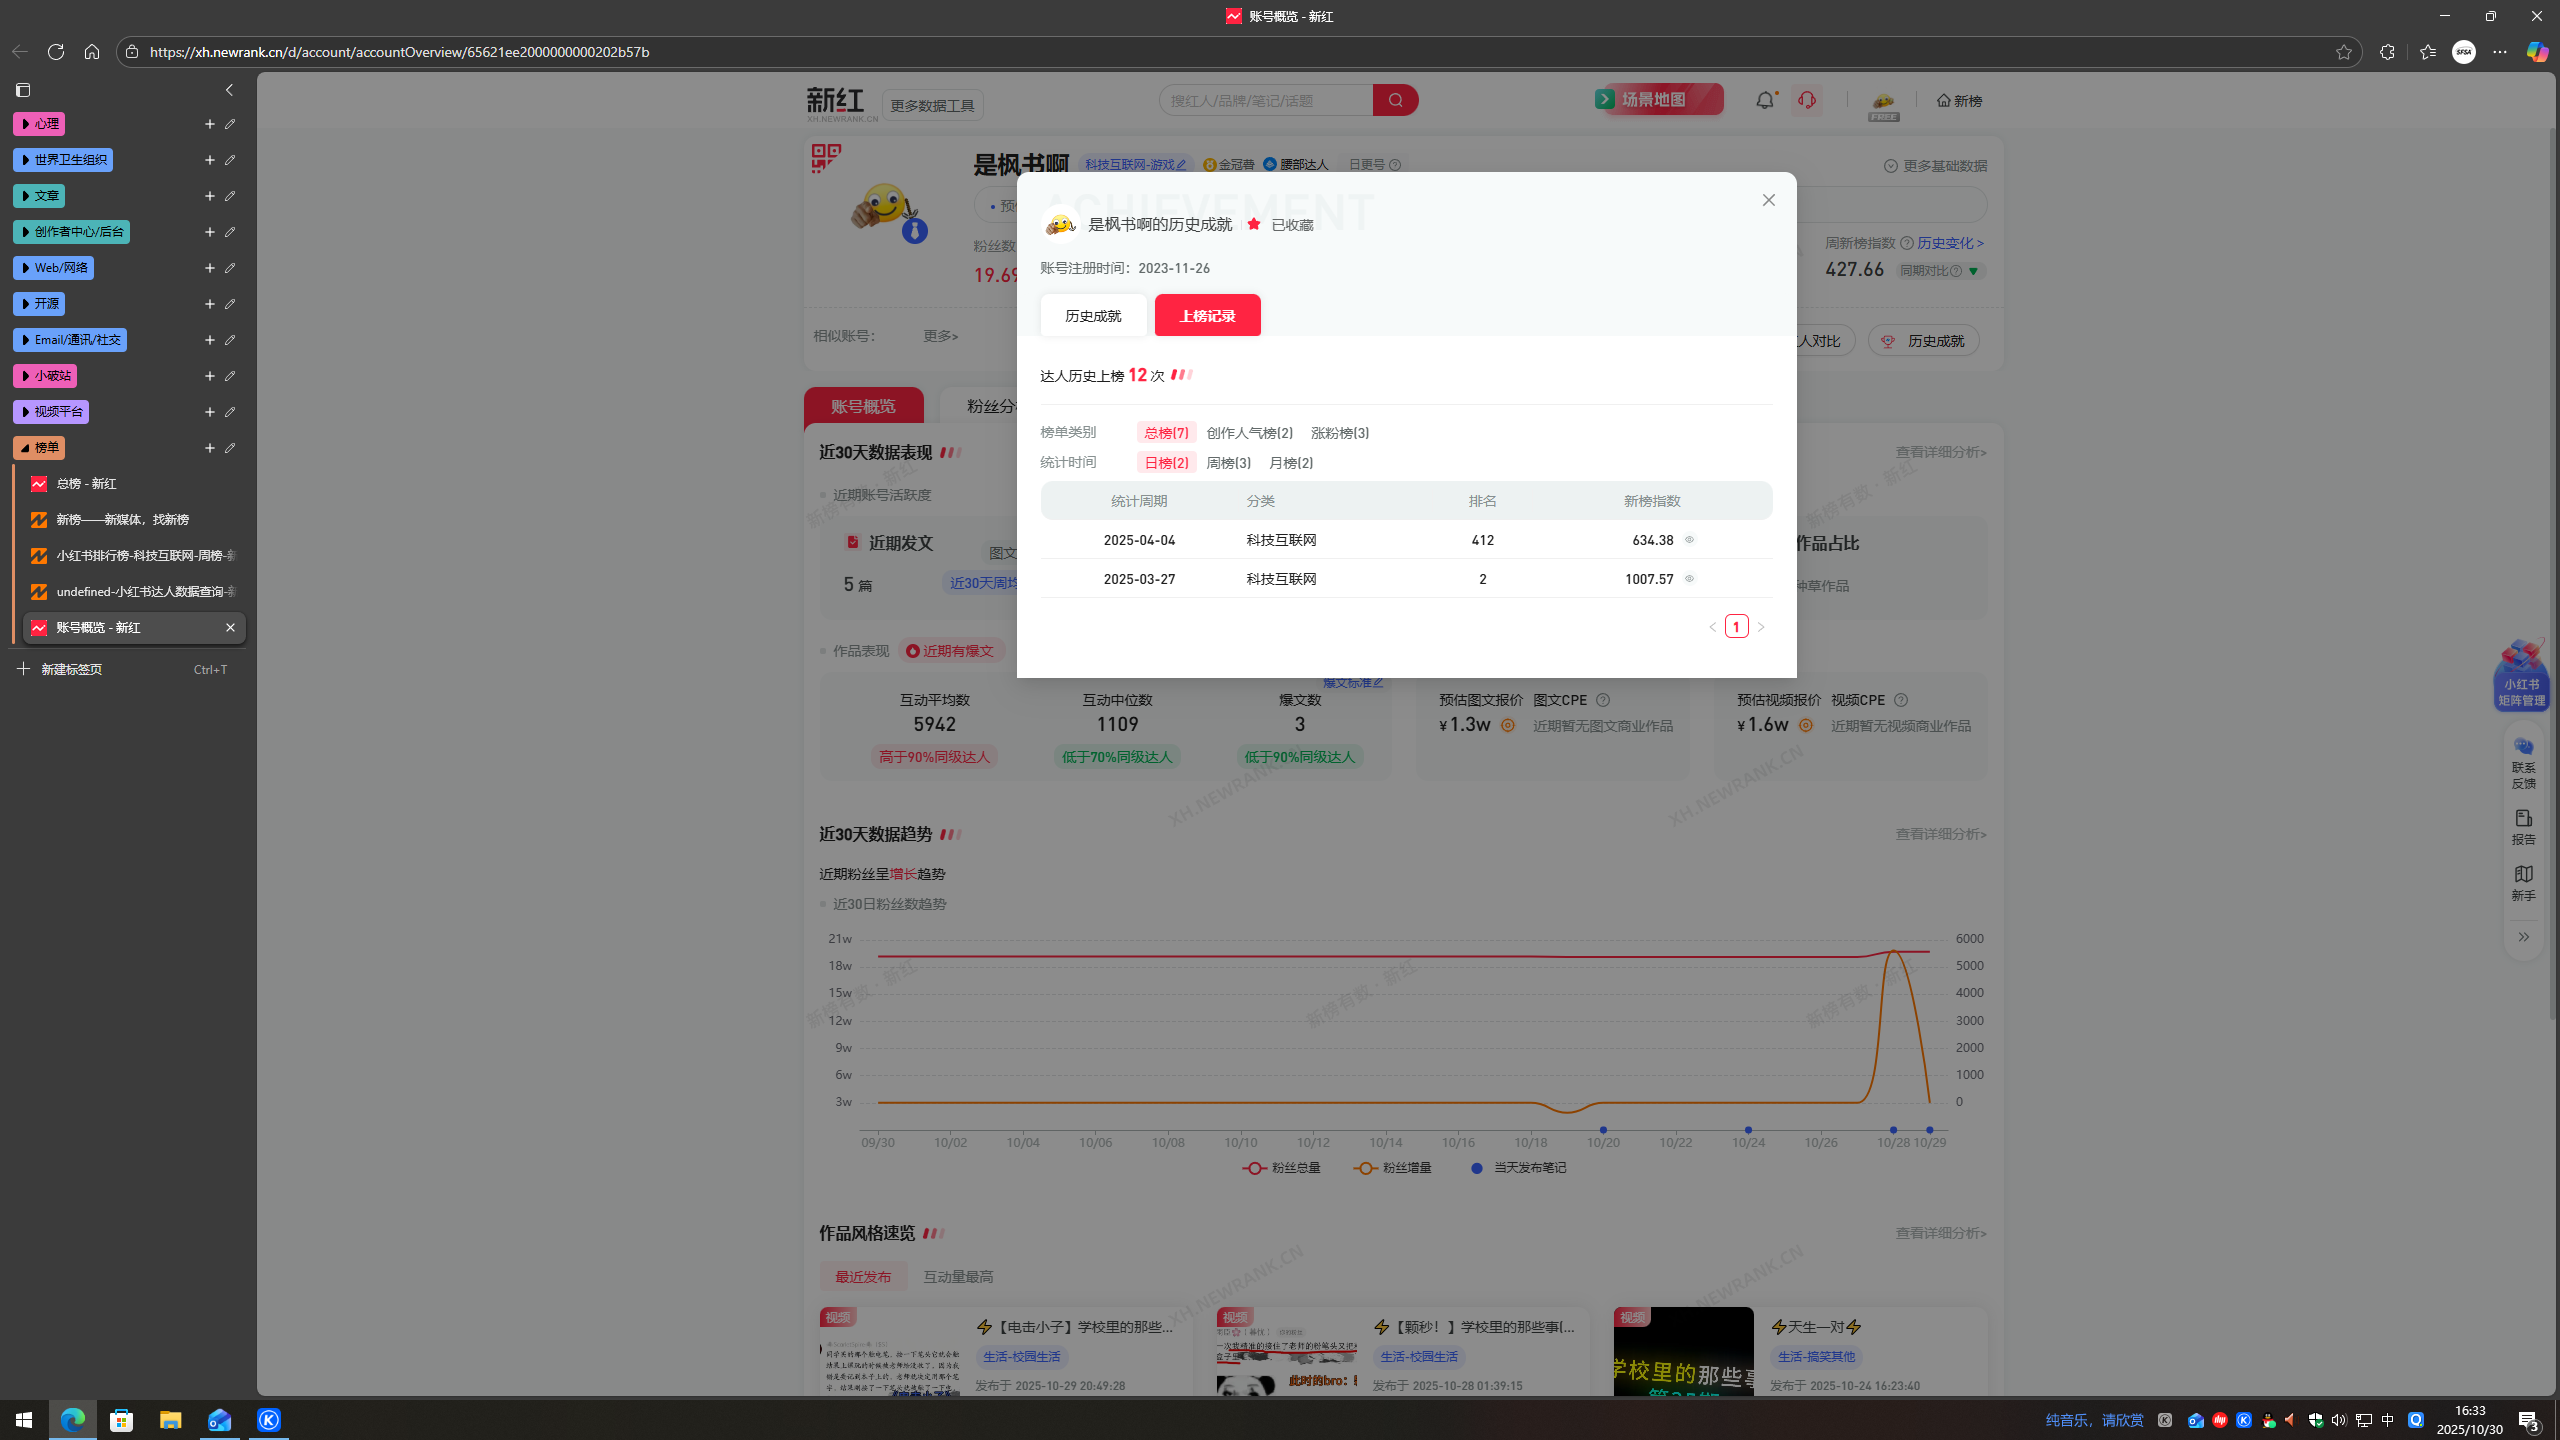The image size is (2560, 1440).
Task: Open Copilot icon in browser toolbar
Action: 2536,52
